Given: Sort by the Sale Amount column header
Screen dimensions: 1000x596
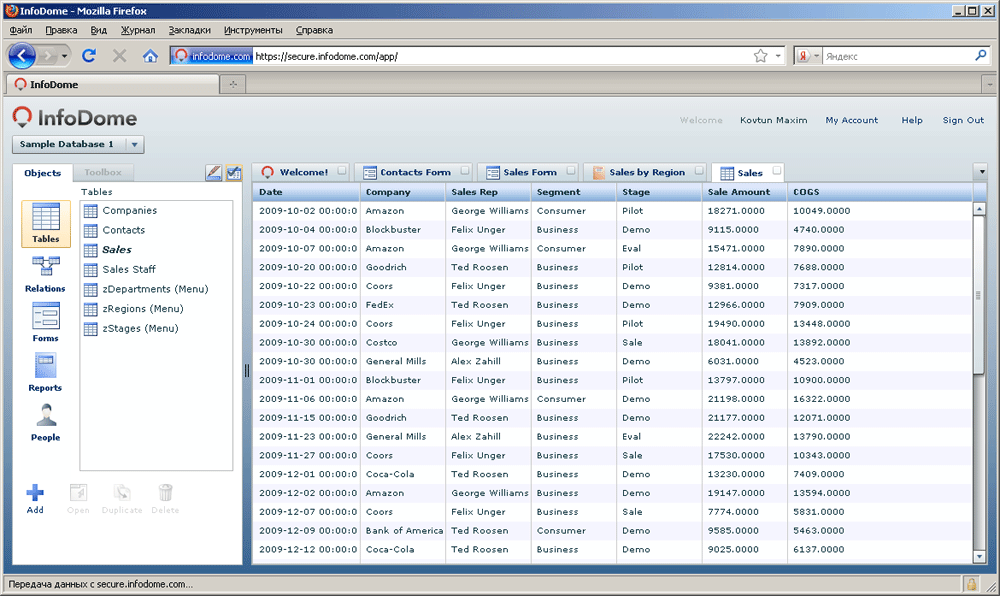Looking at the screenshot, I should click(x=744, y=192).
